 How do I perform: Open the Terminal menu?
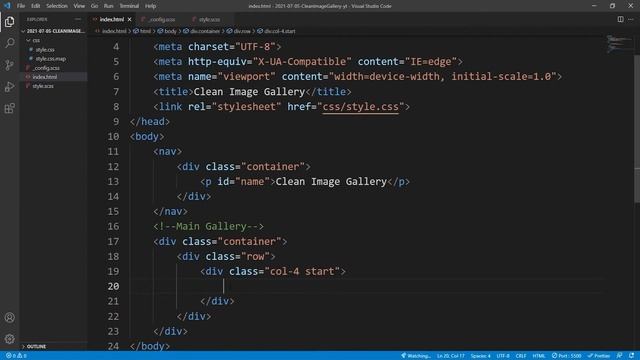click(x=129, y=6)
